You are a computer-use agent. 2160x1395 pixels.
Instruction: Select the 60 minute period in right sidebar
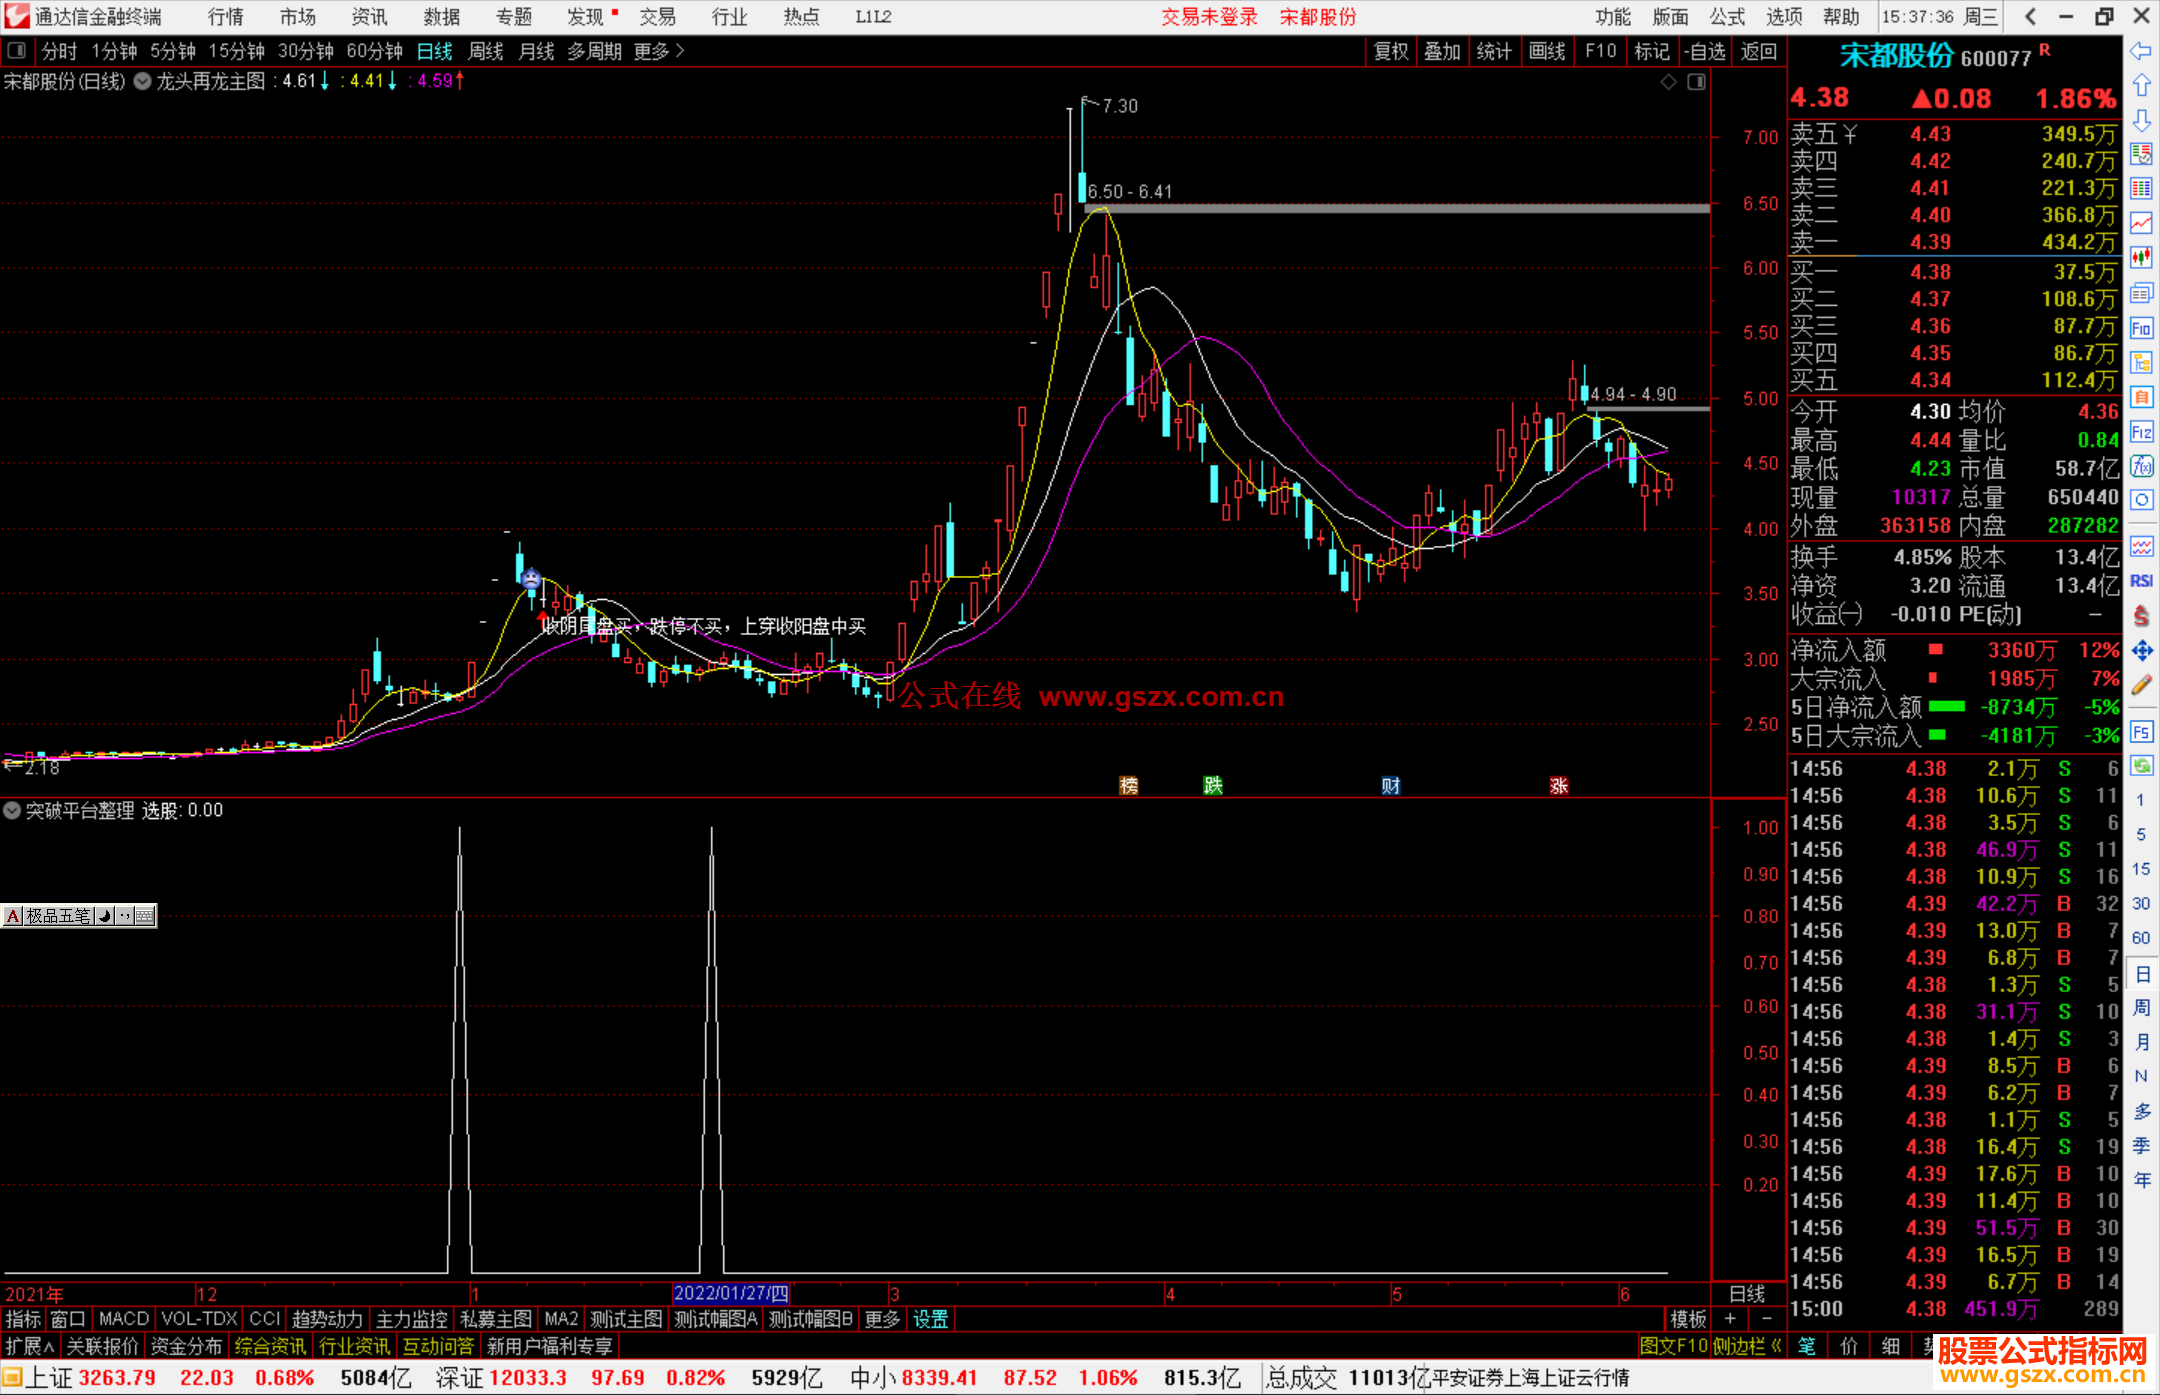pos(2141,938)
